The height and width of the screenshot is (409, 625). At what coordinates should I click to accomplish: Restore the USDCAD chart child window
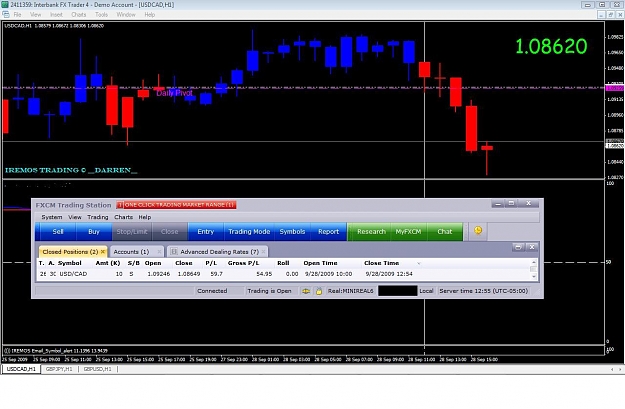point(610,15)
